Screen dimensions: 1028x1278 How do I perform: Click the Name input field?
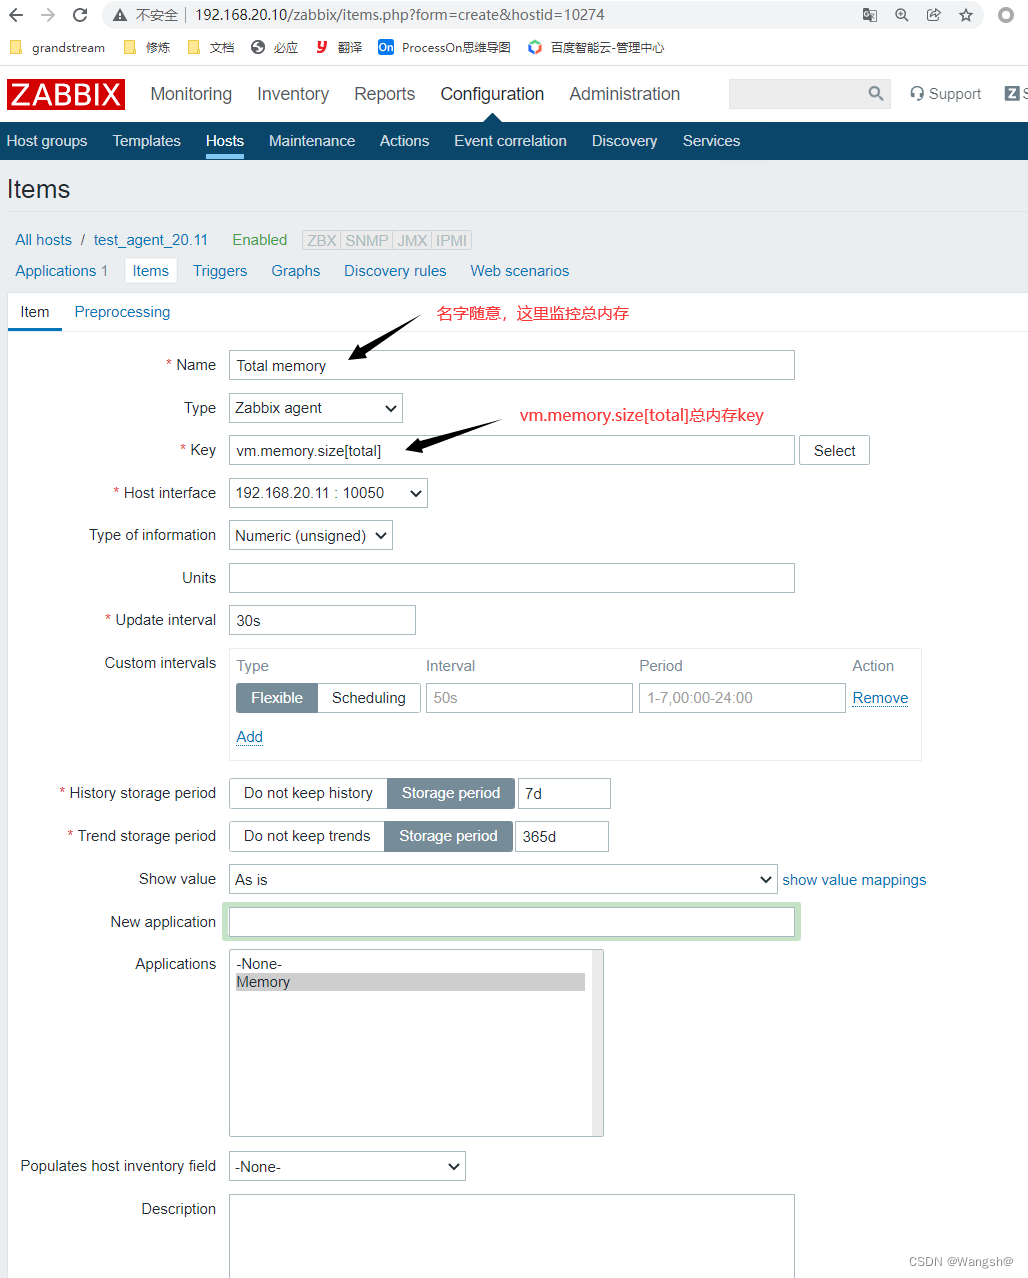click(x=512, y=365)
